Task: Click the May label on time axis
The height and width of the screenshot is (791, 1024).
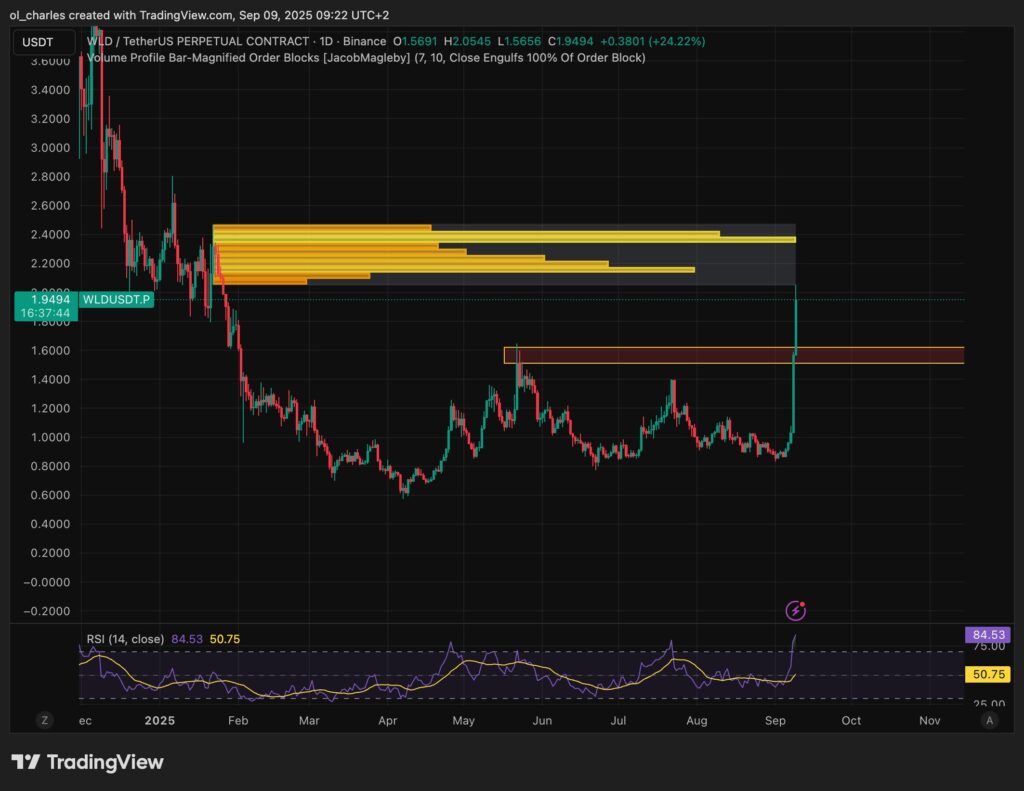Action: [x=463, y=720]
